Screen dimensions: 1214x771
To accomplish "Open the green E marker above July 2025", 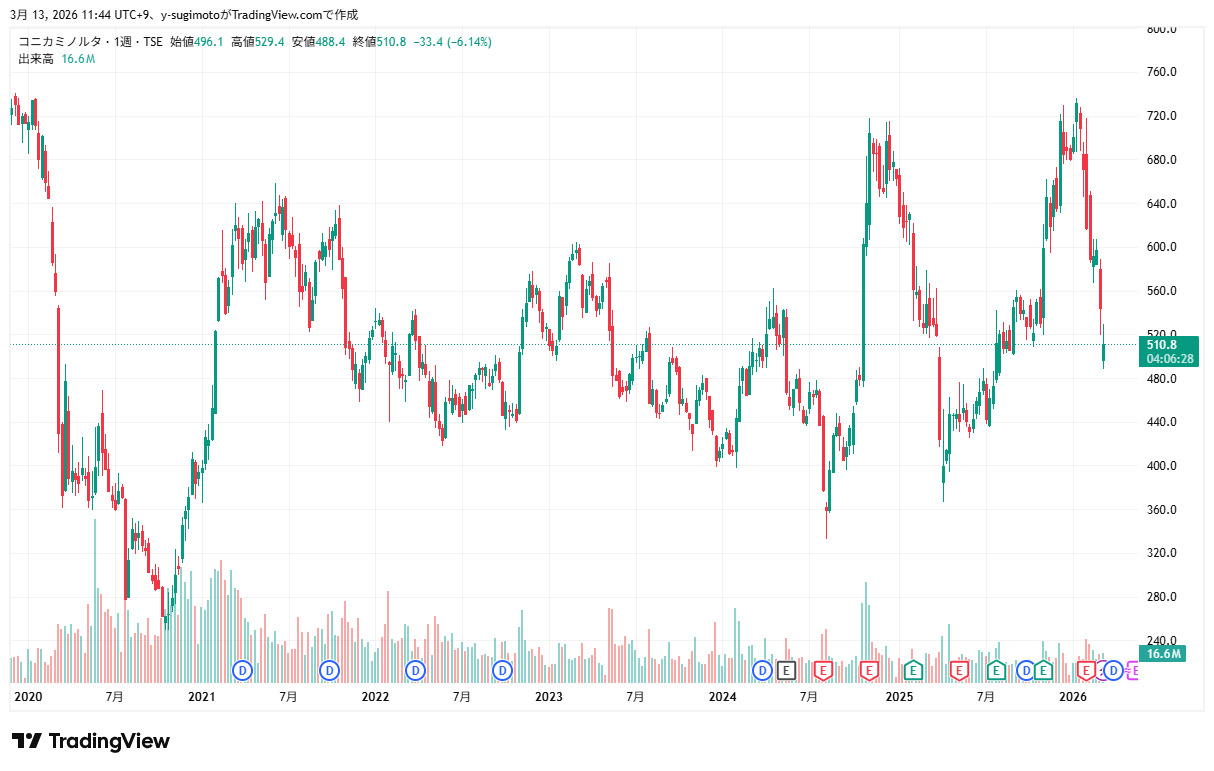I will coord(996,670).
